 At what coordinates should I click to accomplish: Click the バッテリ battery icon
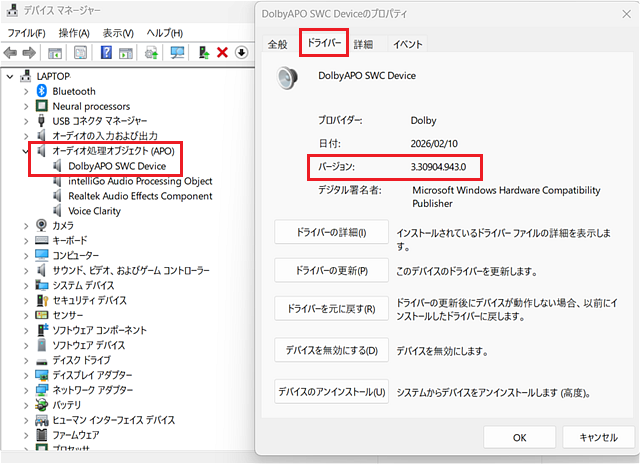pyautogui.click(x=42, y=405)
